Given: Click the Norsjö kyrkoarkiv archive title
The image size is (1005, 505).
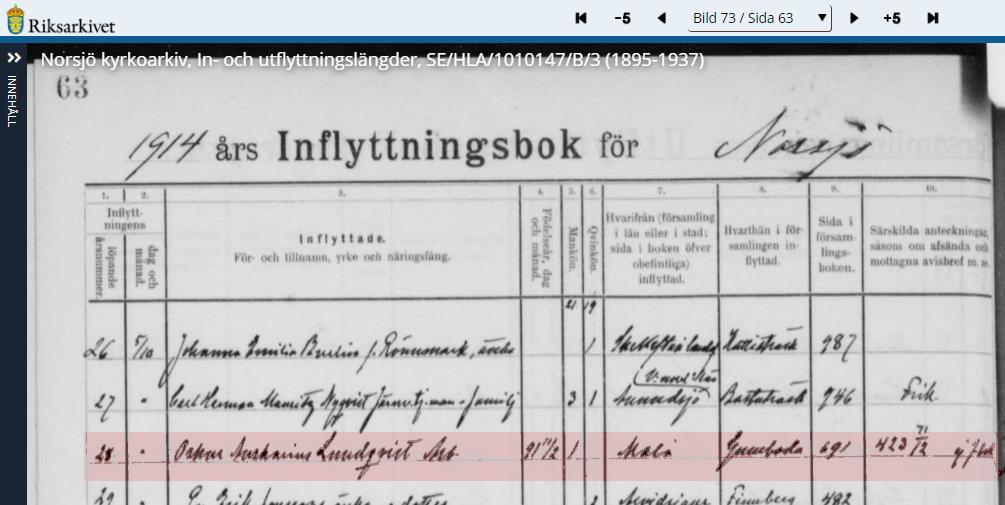Looking at the screenshot, I should pyautogui.click(x=372, y=60).
